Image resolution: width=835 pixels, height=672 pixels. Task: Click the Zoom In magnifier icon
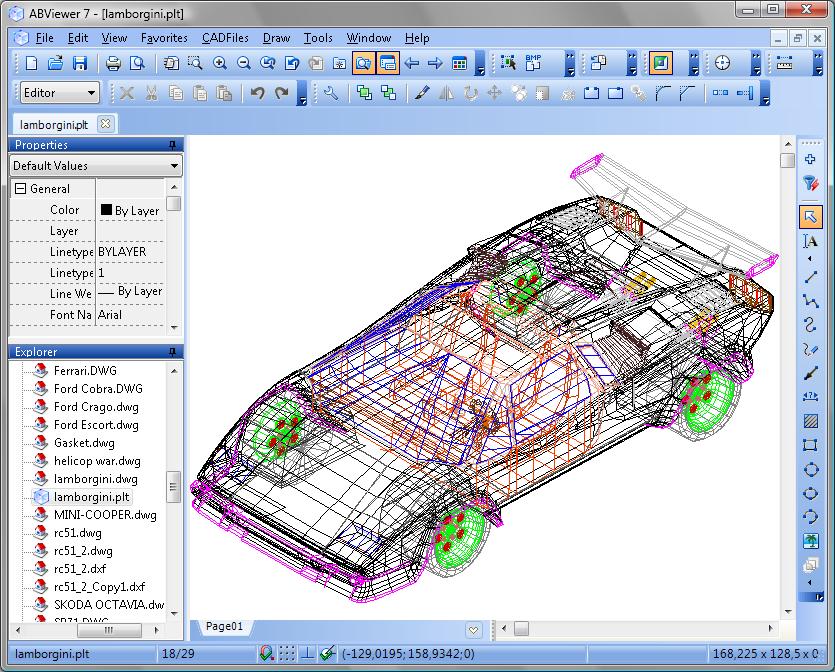[219, 63]
